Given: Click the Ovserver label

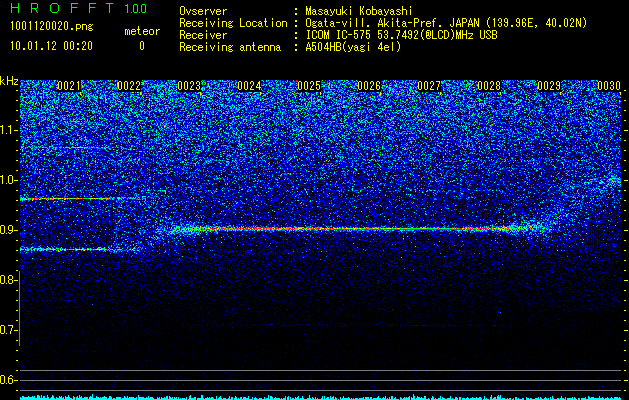Looking at the screenshot, I should click(x=203, y=11).
